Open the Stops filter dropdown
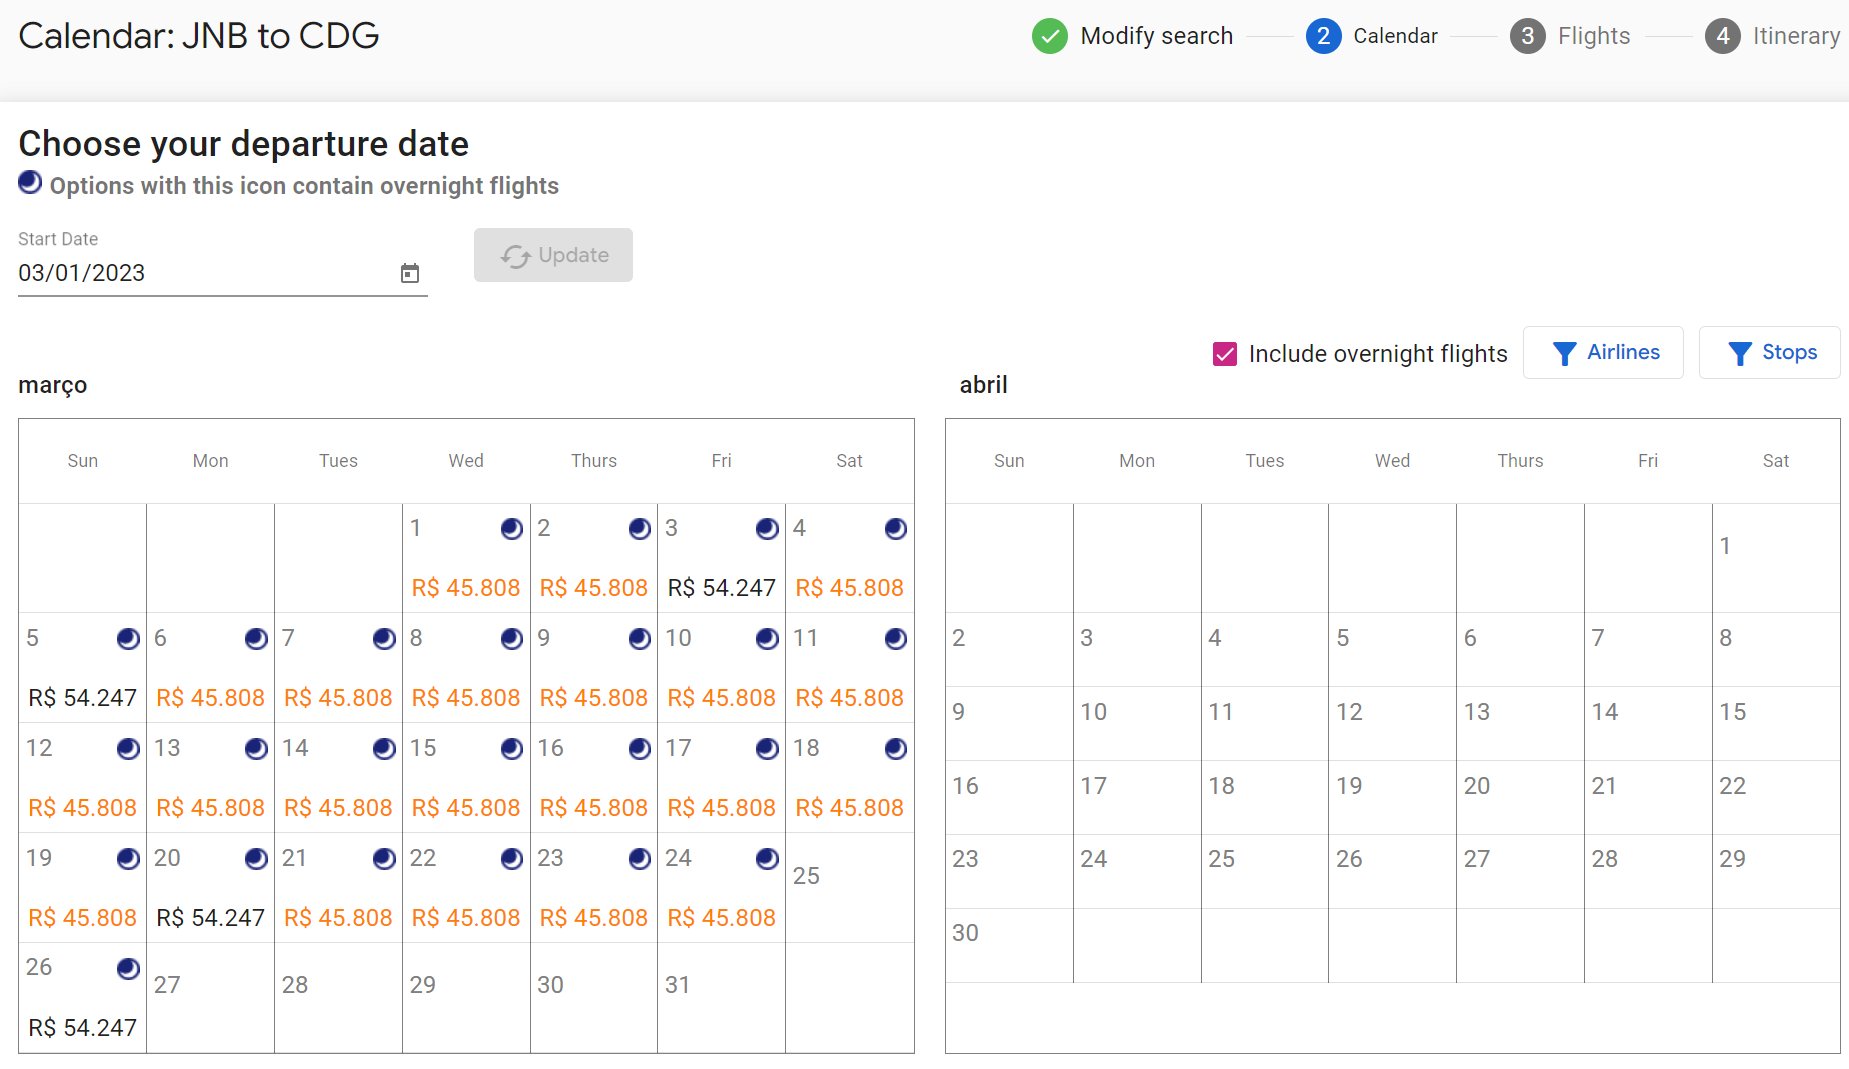 point(1769,353)
